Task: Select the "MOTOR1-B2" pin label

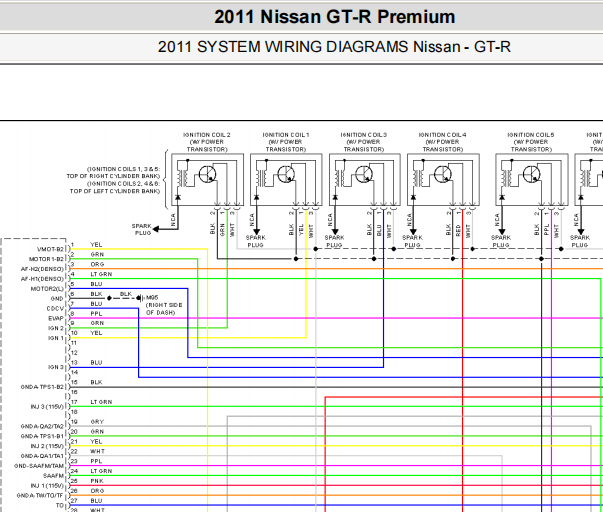Action: click(46, 259)
